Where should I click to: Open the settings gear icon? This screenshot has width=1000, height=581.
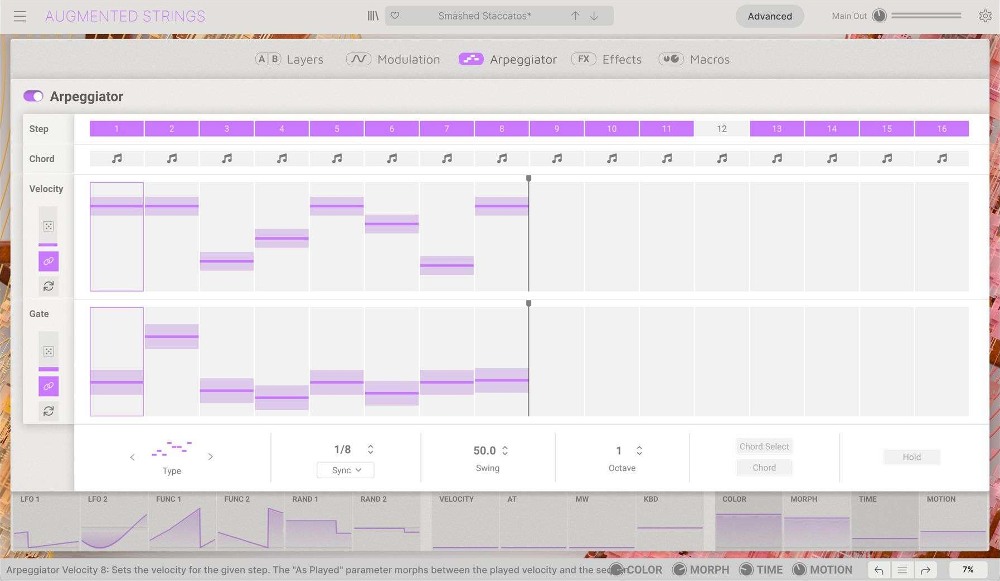click(985, 16)
